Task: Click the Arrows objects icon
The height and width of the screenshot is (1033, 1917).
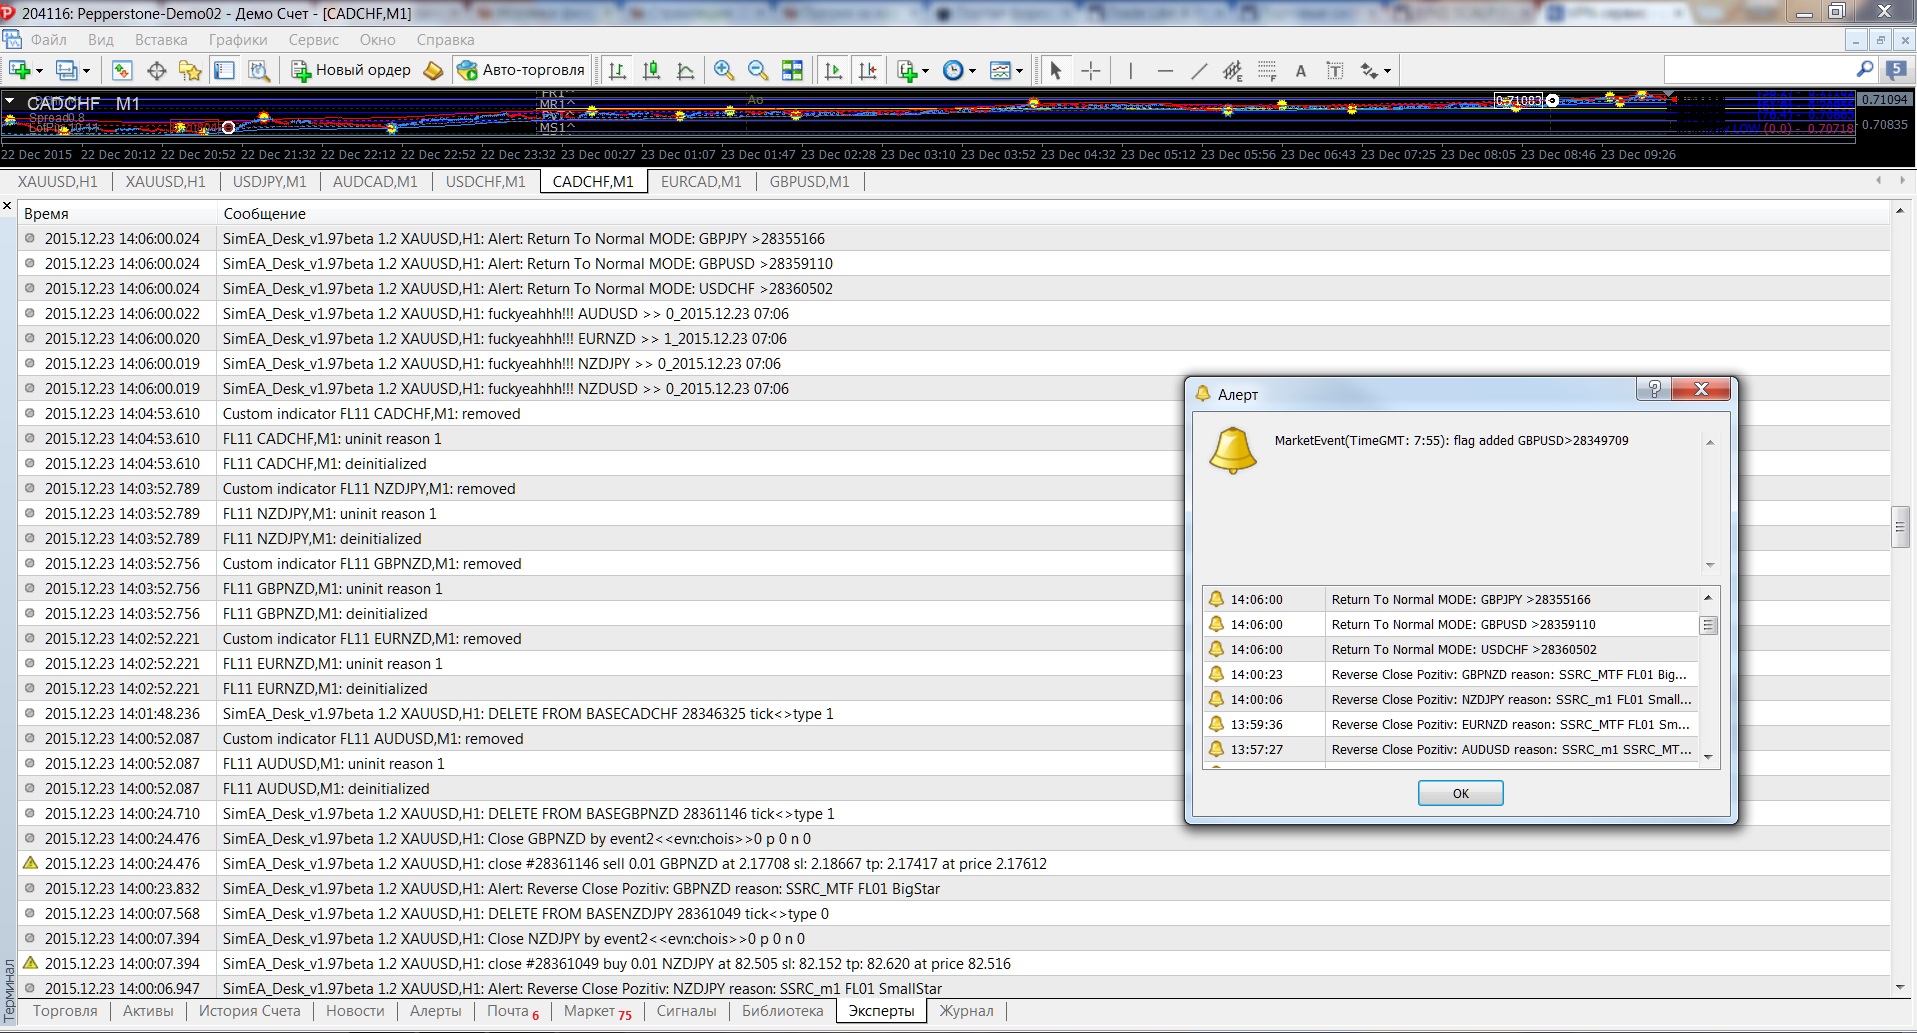Action: pos(1369,70)
